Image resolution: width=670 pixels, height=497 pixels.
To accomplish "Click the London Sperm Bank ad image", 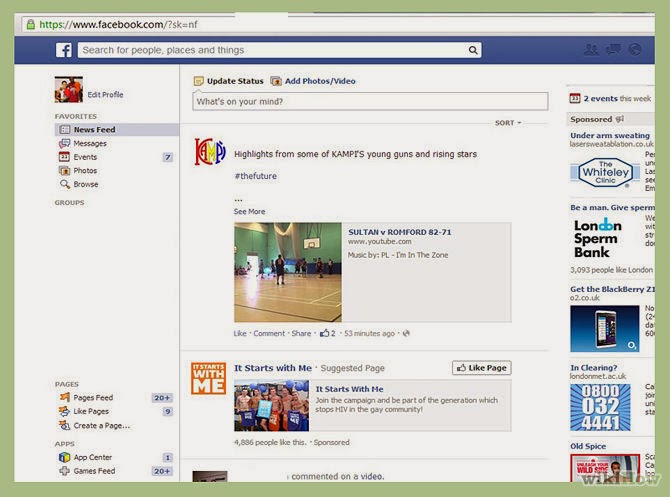I will coord(597,238).
